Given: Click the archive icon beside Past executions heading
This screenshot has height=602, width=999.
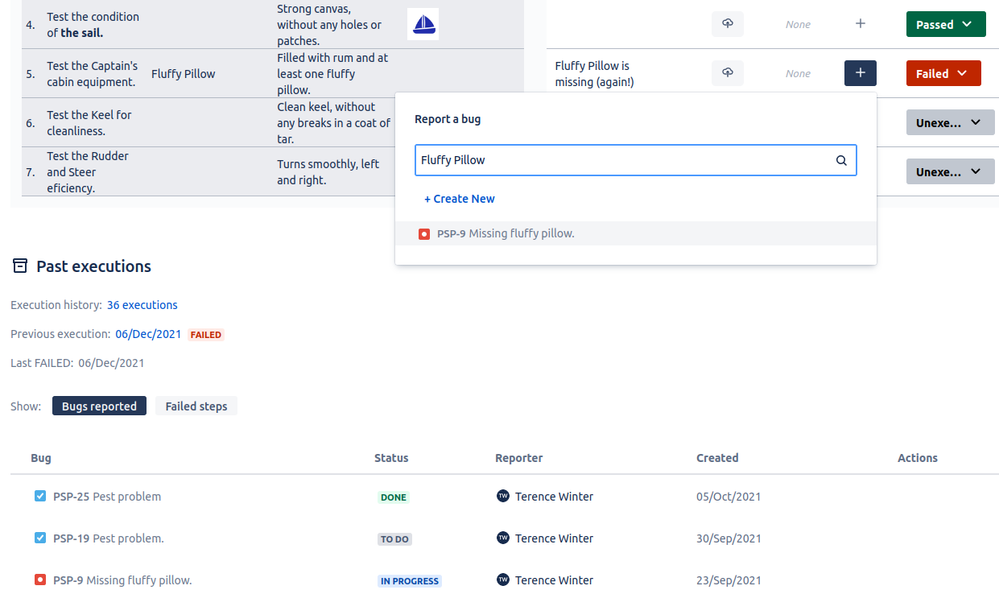Looking at the screenshot, I should (x=17, y=265).
